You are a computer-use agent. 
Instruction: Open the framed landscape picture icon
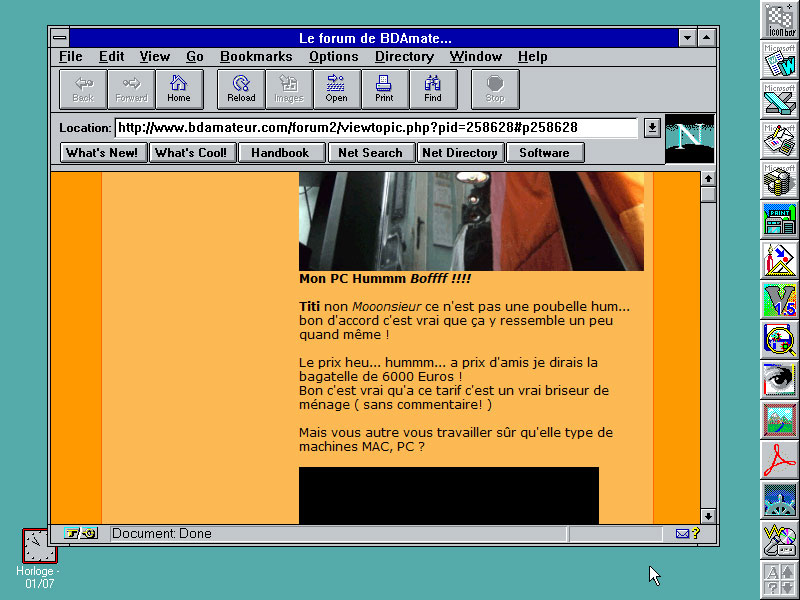click(x=780, y=420)
